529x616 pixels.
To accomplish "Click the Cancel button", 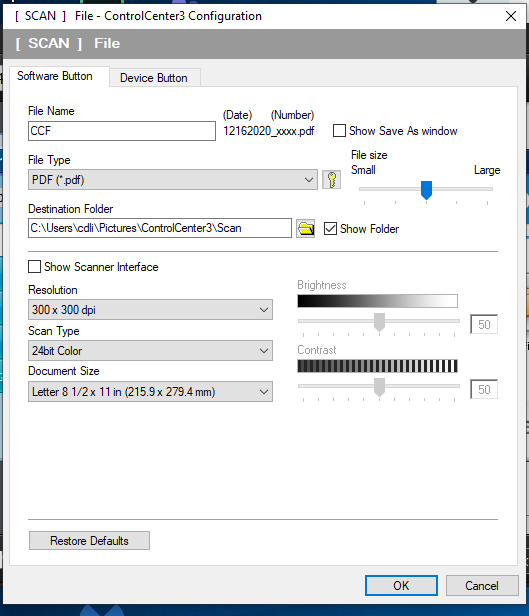I will point(482,586).
